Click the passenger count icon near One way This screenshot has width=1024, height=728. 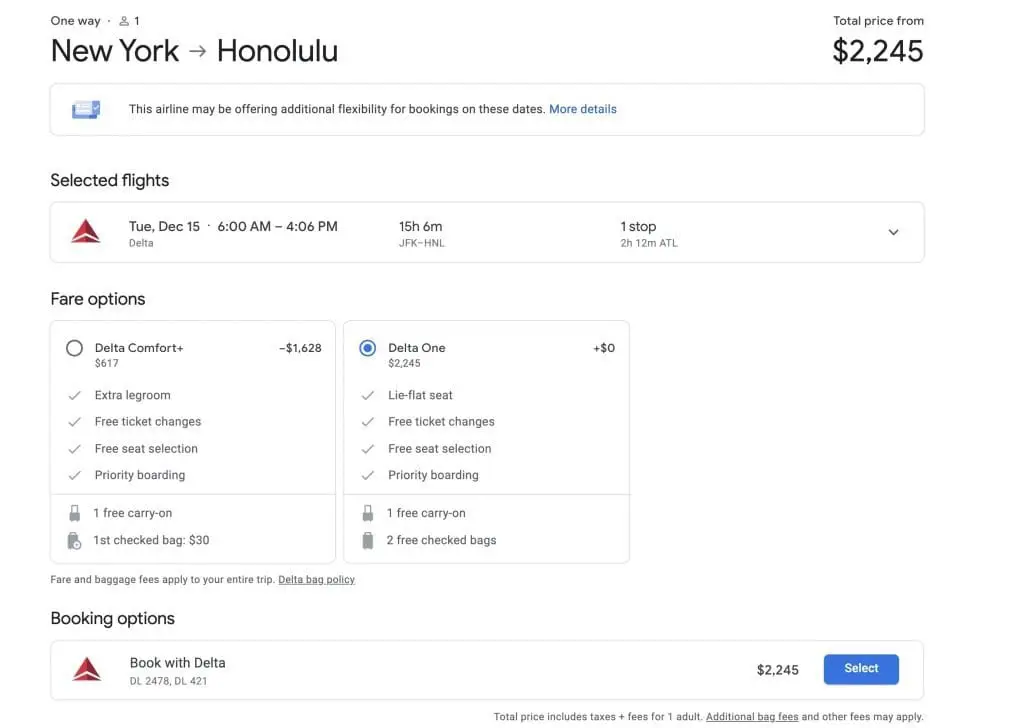pyautogui.click(x=124, y=21)
